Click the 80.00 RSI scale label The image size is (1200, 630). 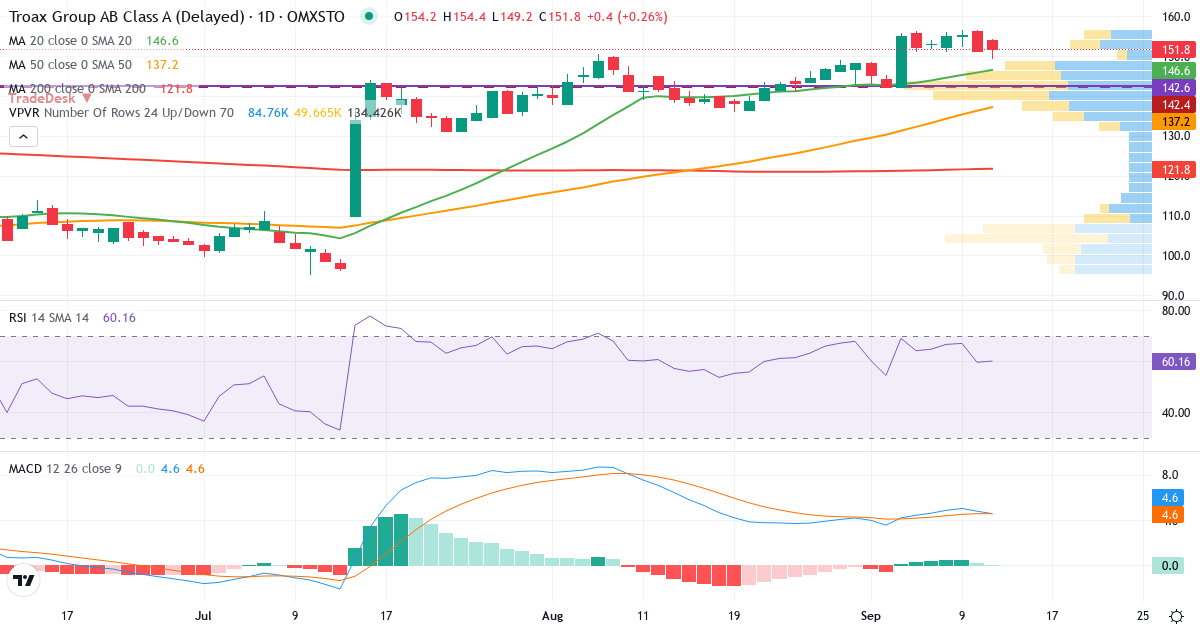click(1176, 311)
